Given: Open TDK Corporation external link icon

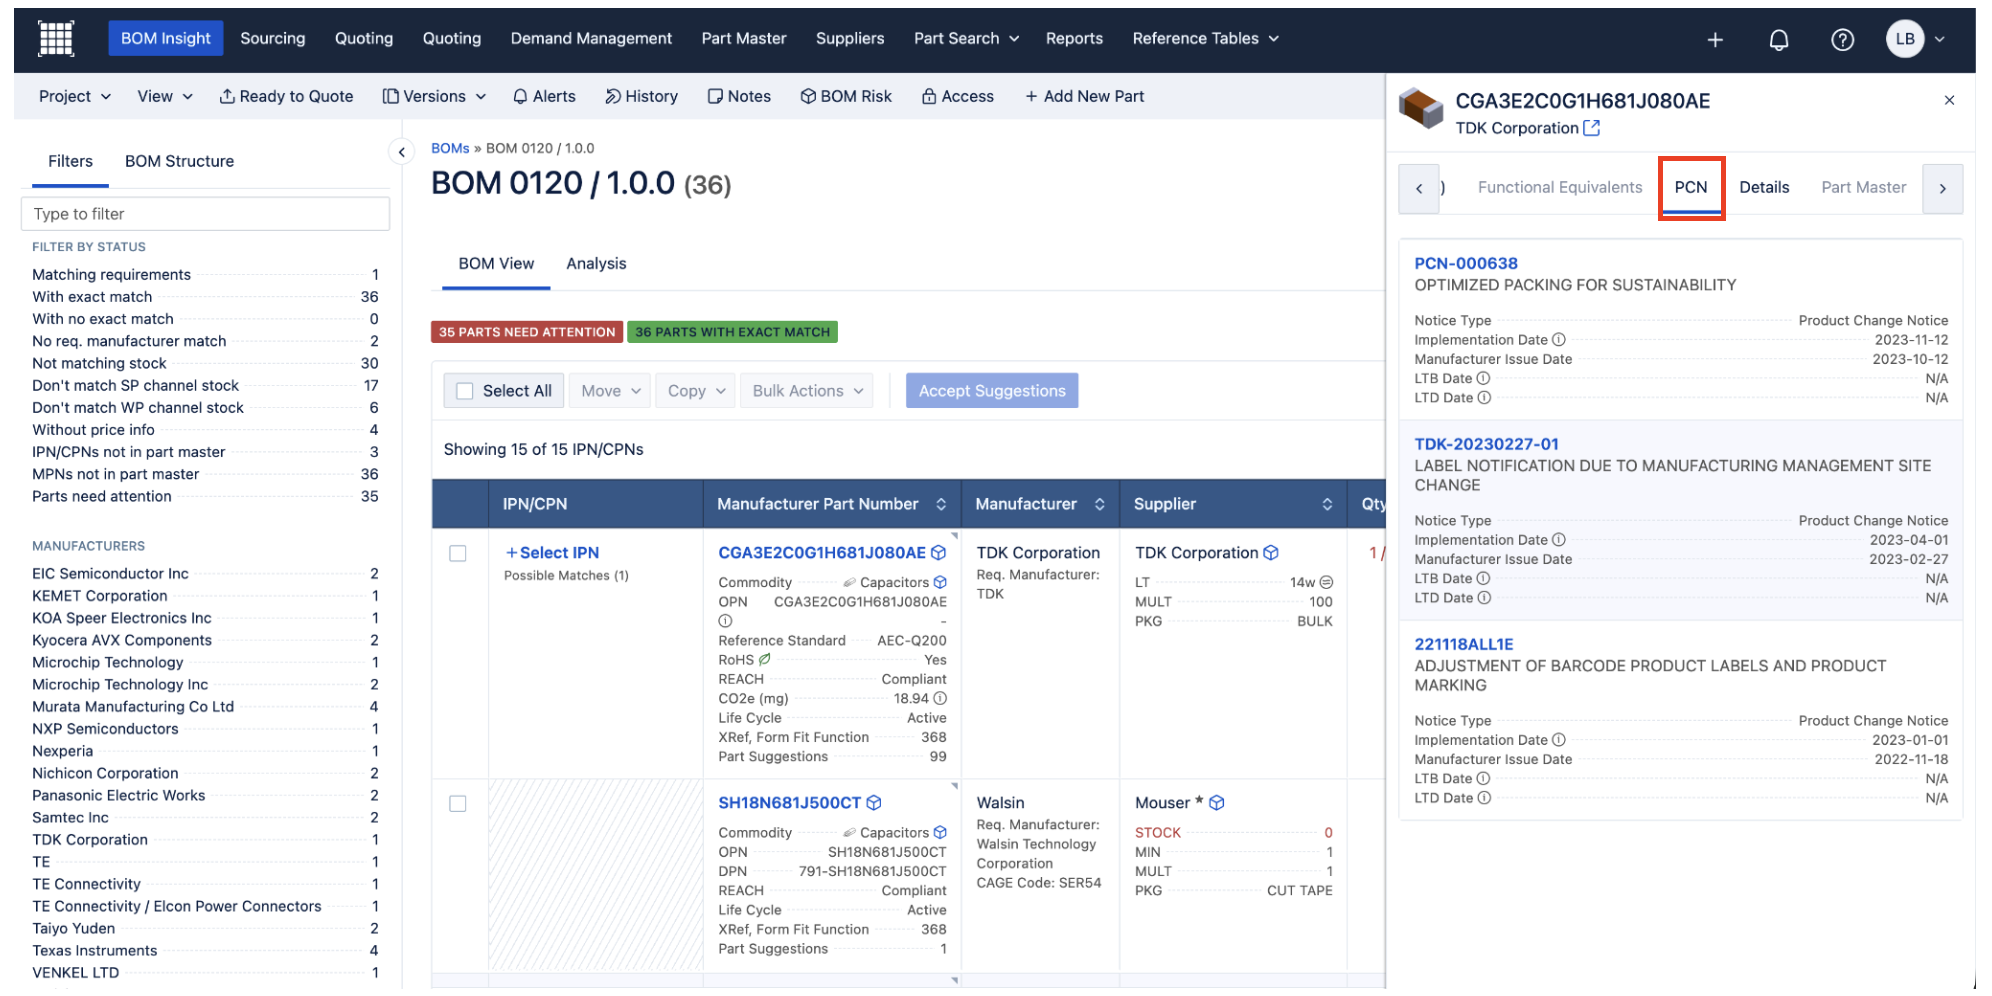Looking at the screenshot, I should (x=1591, y=128).
